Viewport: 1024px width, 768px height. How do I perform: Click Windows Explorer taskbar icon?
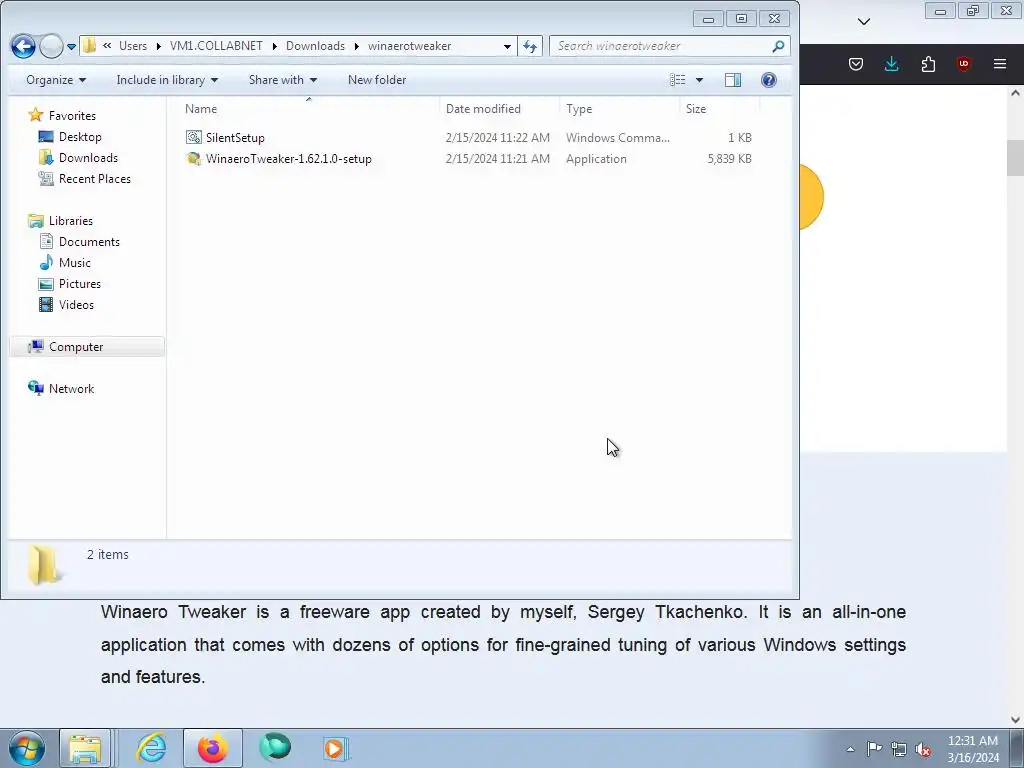pyautogui.click(x=85, y=748)
